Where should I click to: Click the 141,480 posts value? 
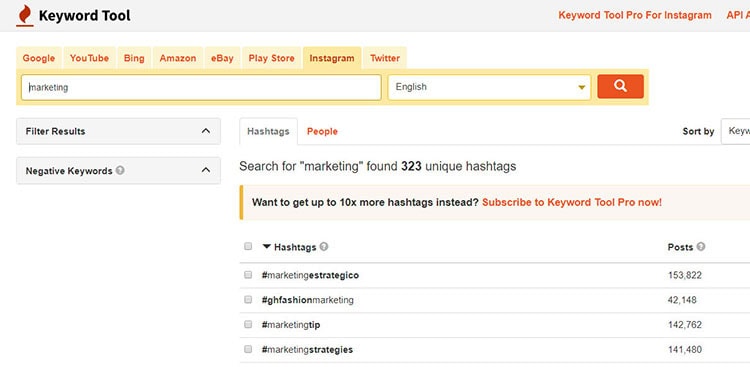click(685, 350)
